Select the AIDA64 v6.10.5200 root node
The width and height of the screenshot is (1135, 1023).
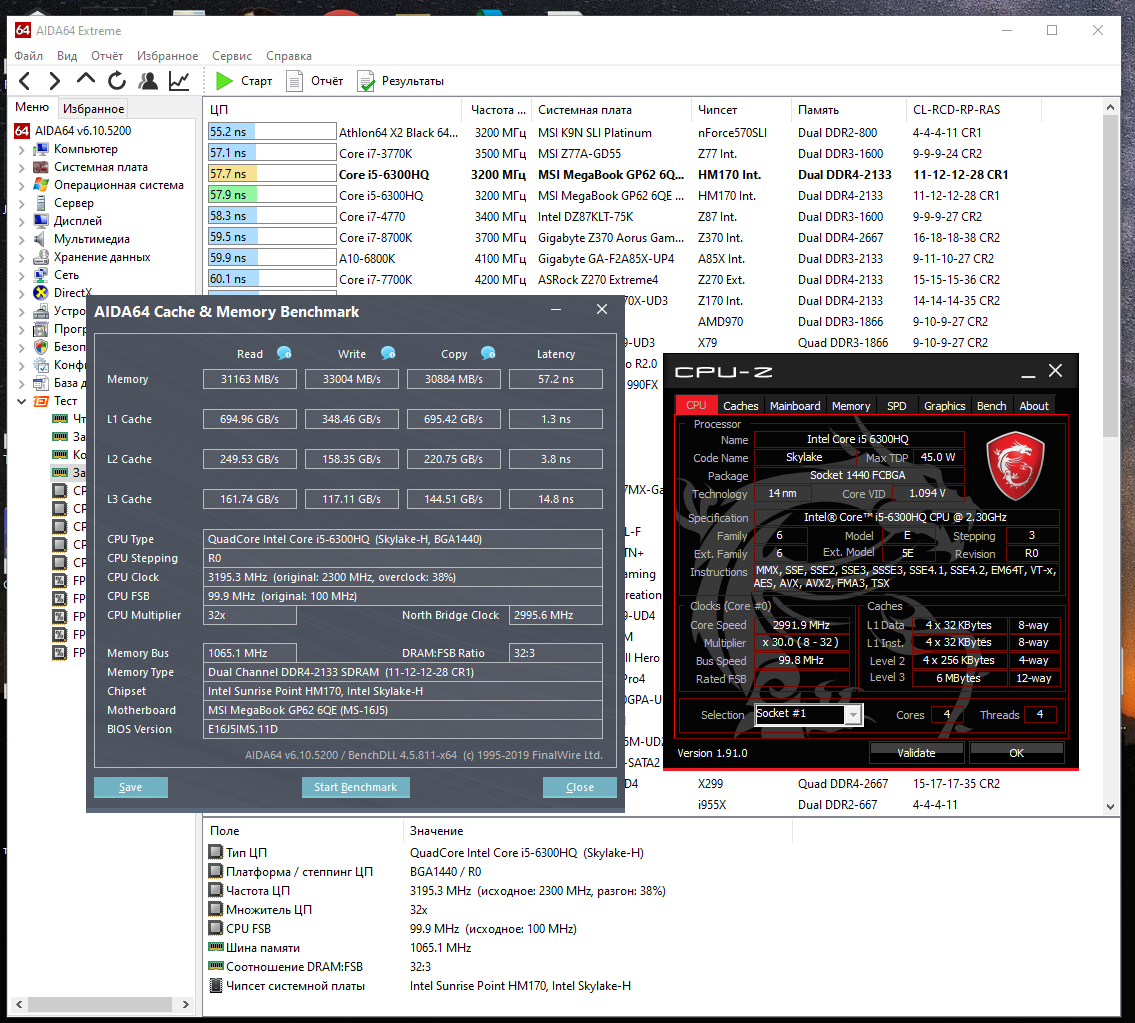[73, 131]
